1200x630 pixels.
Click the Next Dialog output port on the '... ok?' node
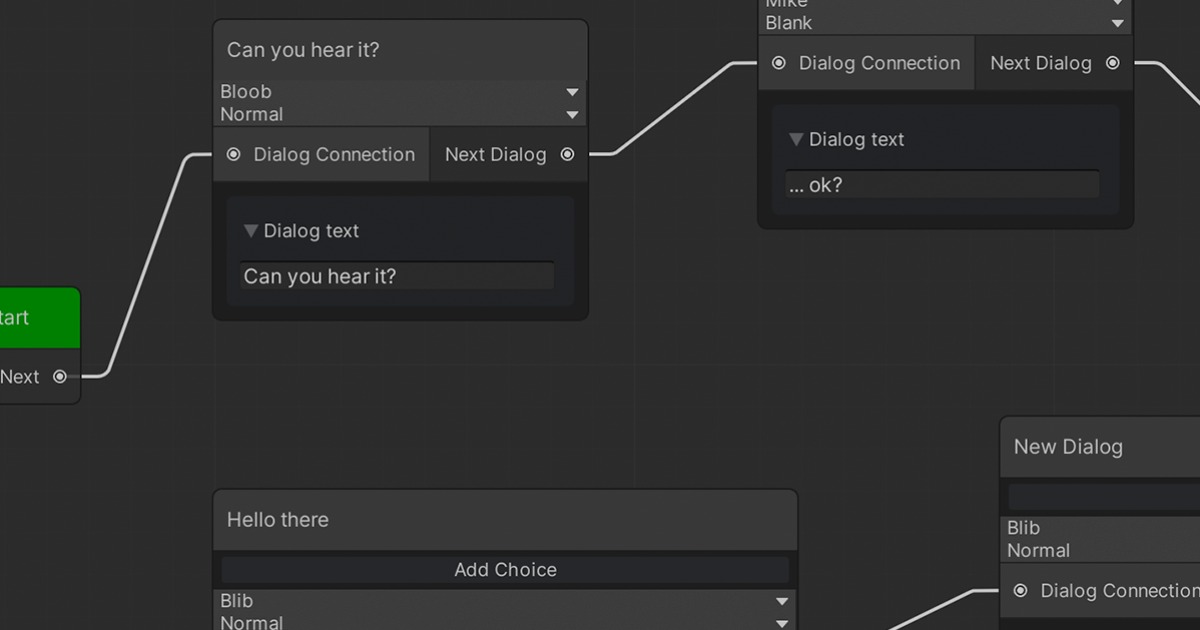[x=1112, y=62]
